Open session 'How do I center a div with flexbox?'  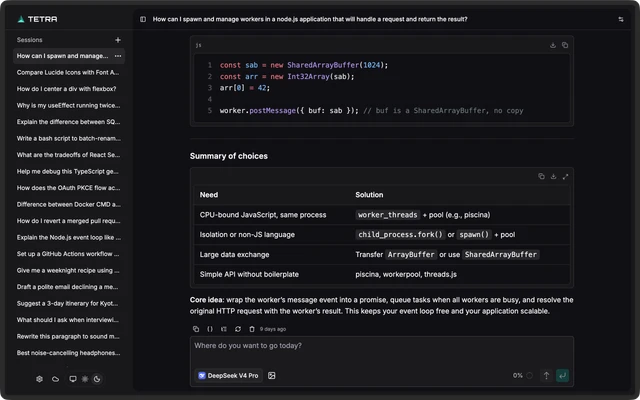[69, 89]
